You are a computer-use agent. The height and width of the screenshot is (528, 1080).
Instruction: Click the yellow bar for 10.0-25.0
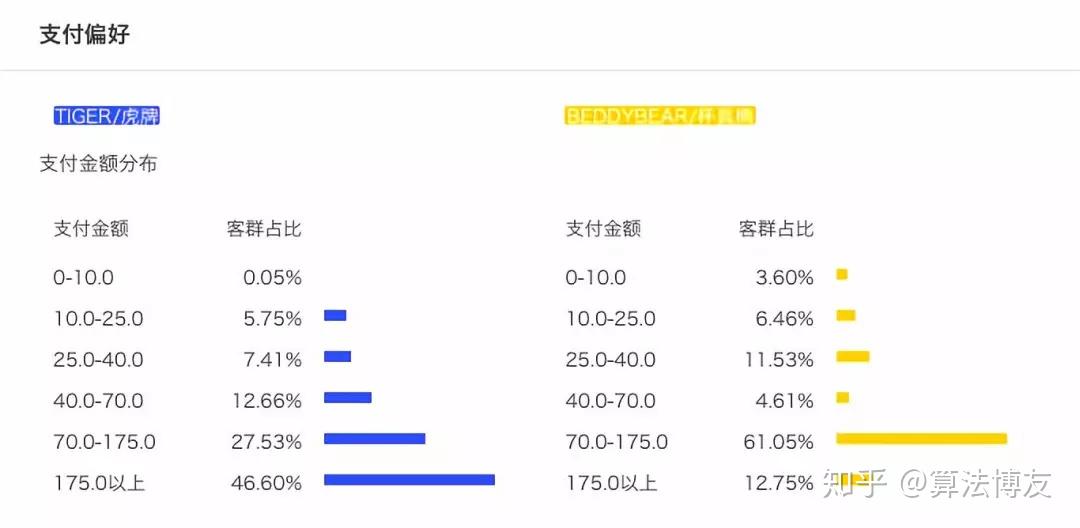pos(846,315)
